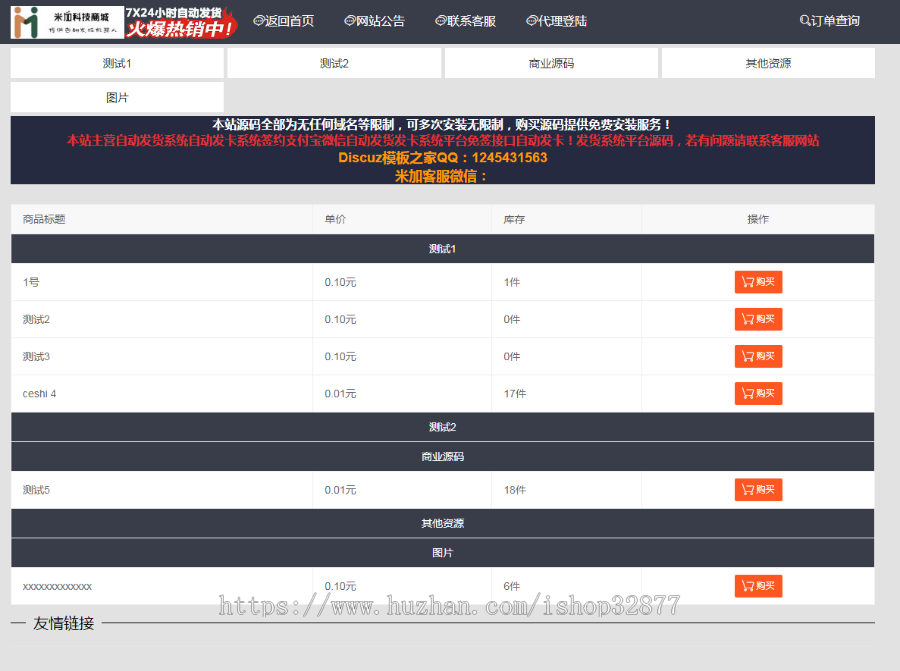Viewport: 900px width, 671px height.
Task: Click the 测试1 section header in table
Action: coord(443,249)
